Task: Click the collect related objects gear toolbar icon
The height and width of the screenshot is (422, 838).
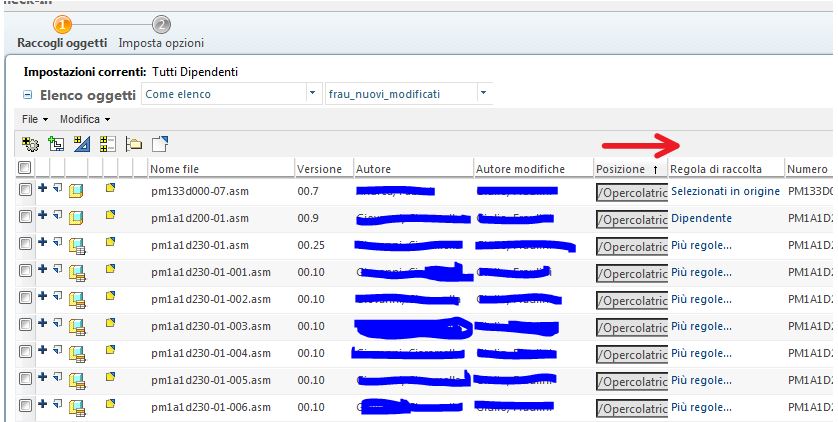Action: [30, 144]
